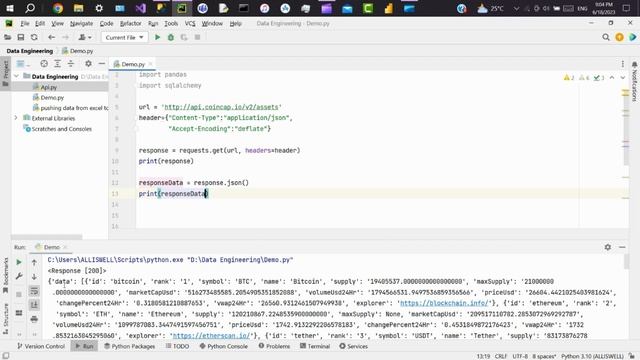This screenshot has height=360, width=640.
Task: Expand all items in Project panel
Action: click(57, 64)
